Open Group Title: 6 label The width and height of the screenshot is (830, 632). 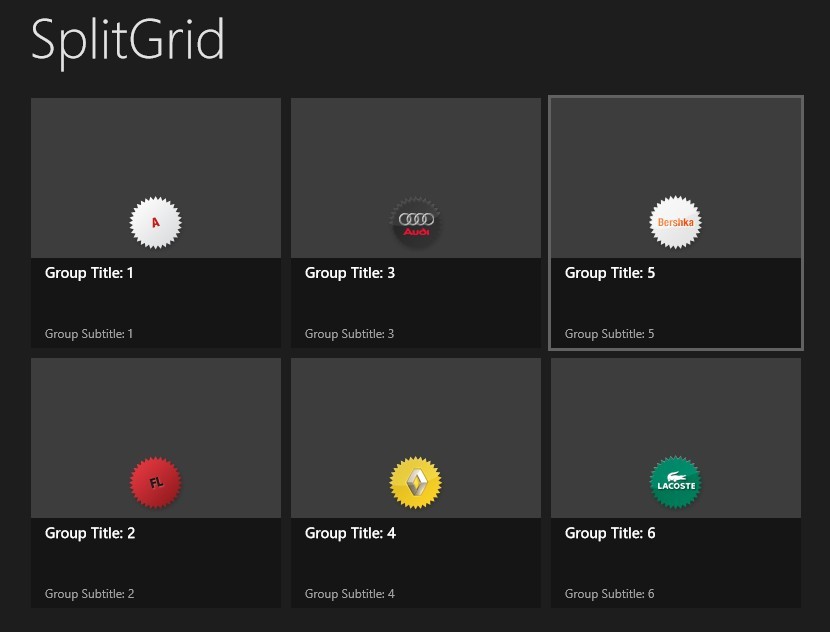click(x=610, y=533)
